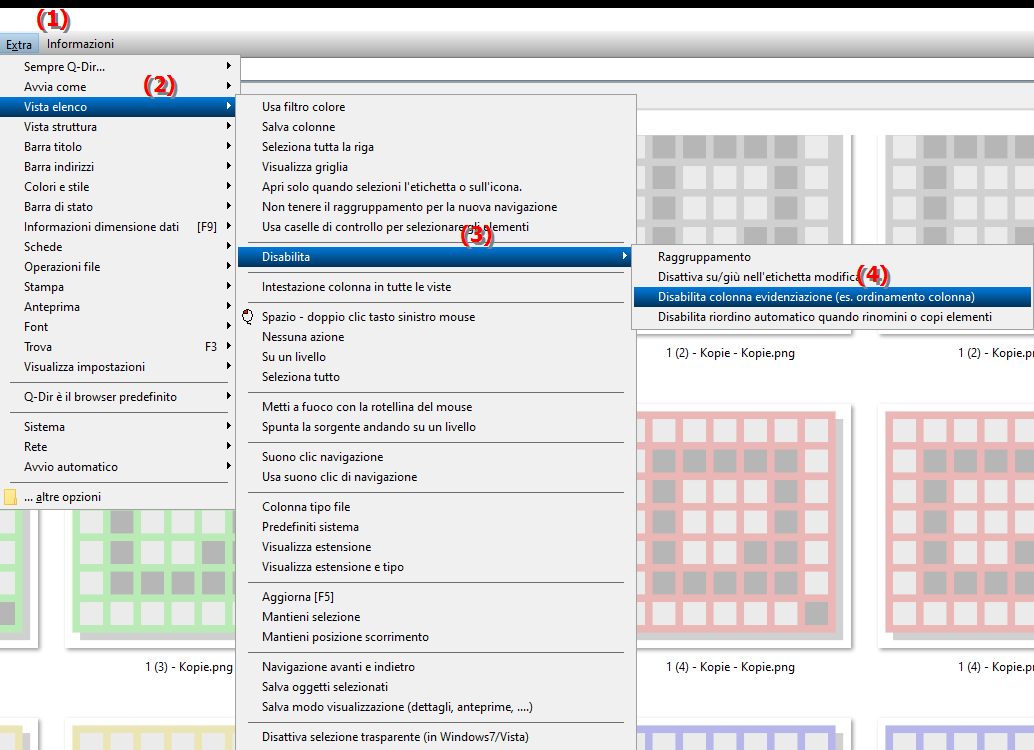Toggle Non tenere il raggruppamento option
Image resolution: width=1034 pixels, height=750 pixels.
point(435,206)
